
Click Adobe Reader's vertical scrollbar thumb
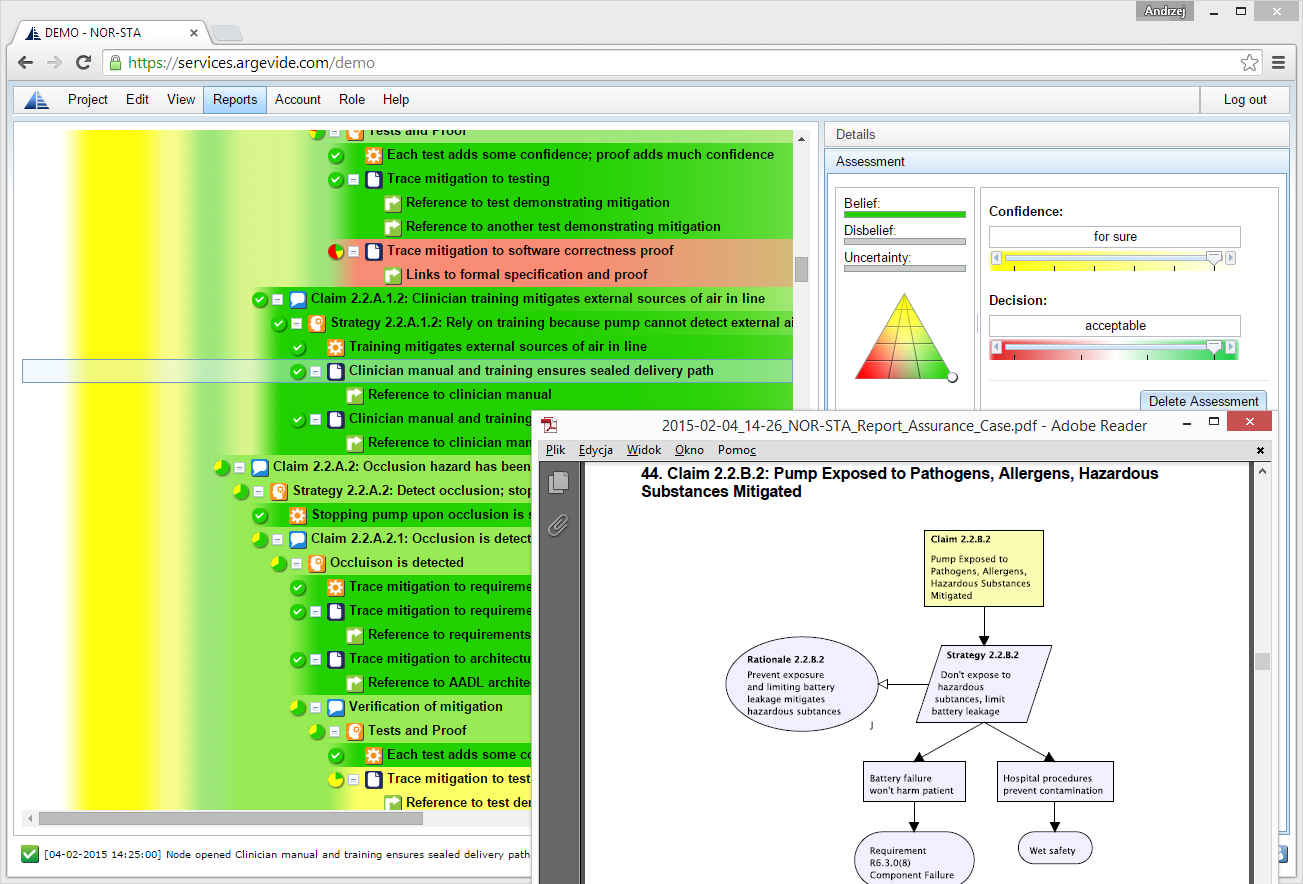pos(1262,661)
